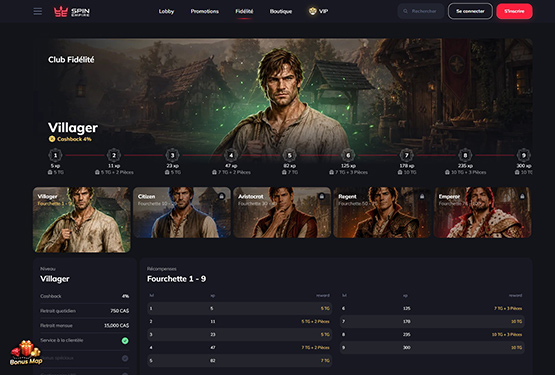Click the reward icon under 5 xp
This screenshot has height=375, width=555.
[50, 172]
